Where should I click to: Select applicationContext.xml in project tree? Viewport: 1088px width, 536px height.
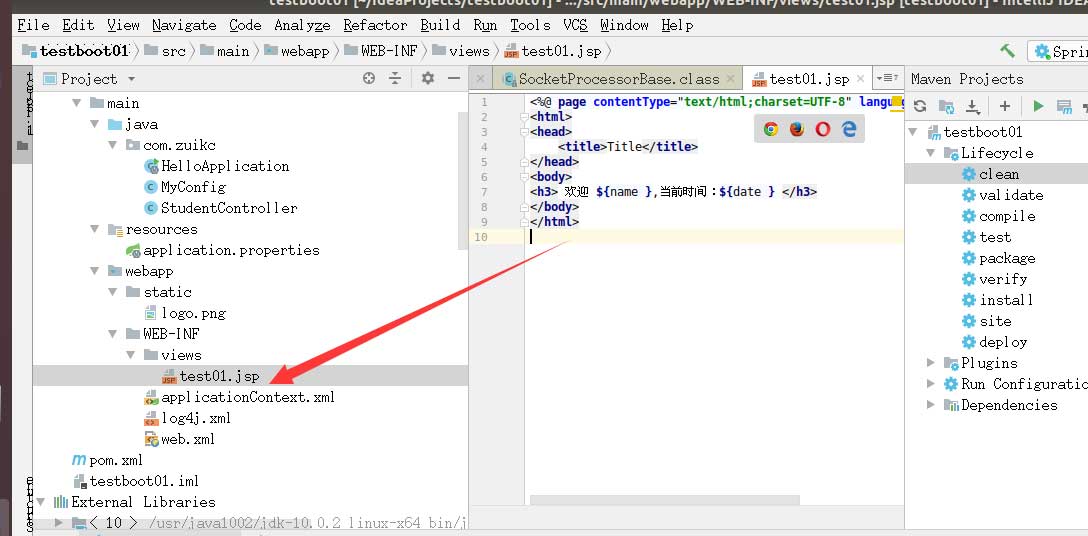point(248,397)
